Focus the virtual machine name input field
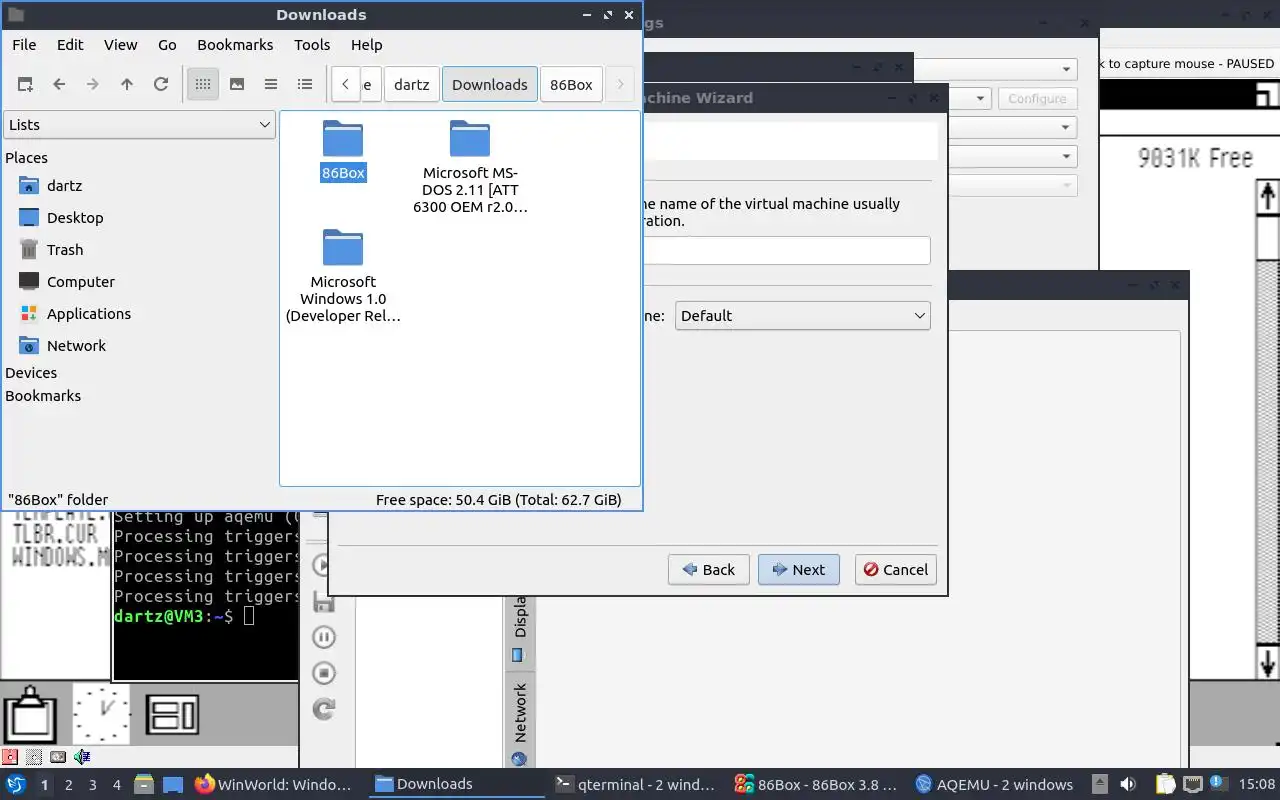1280x800 pixels. click(787, 250)
